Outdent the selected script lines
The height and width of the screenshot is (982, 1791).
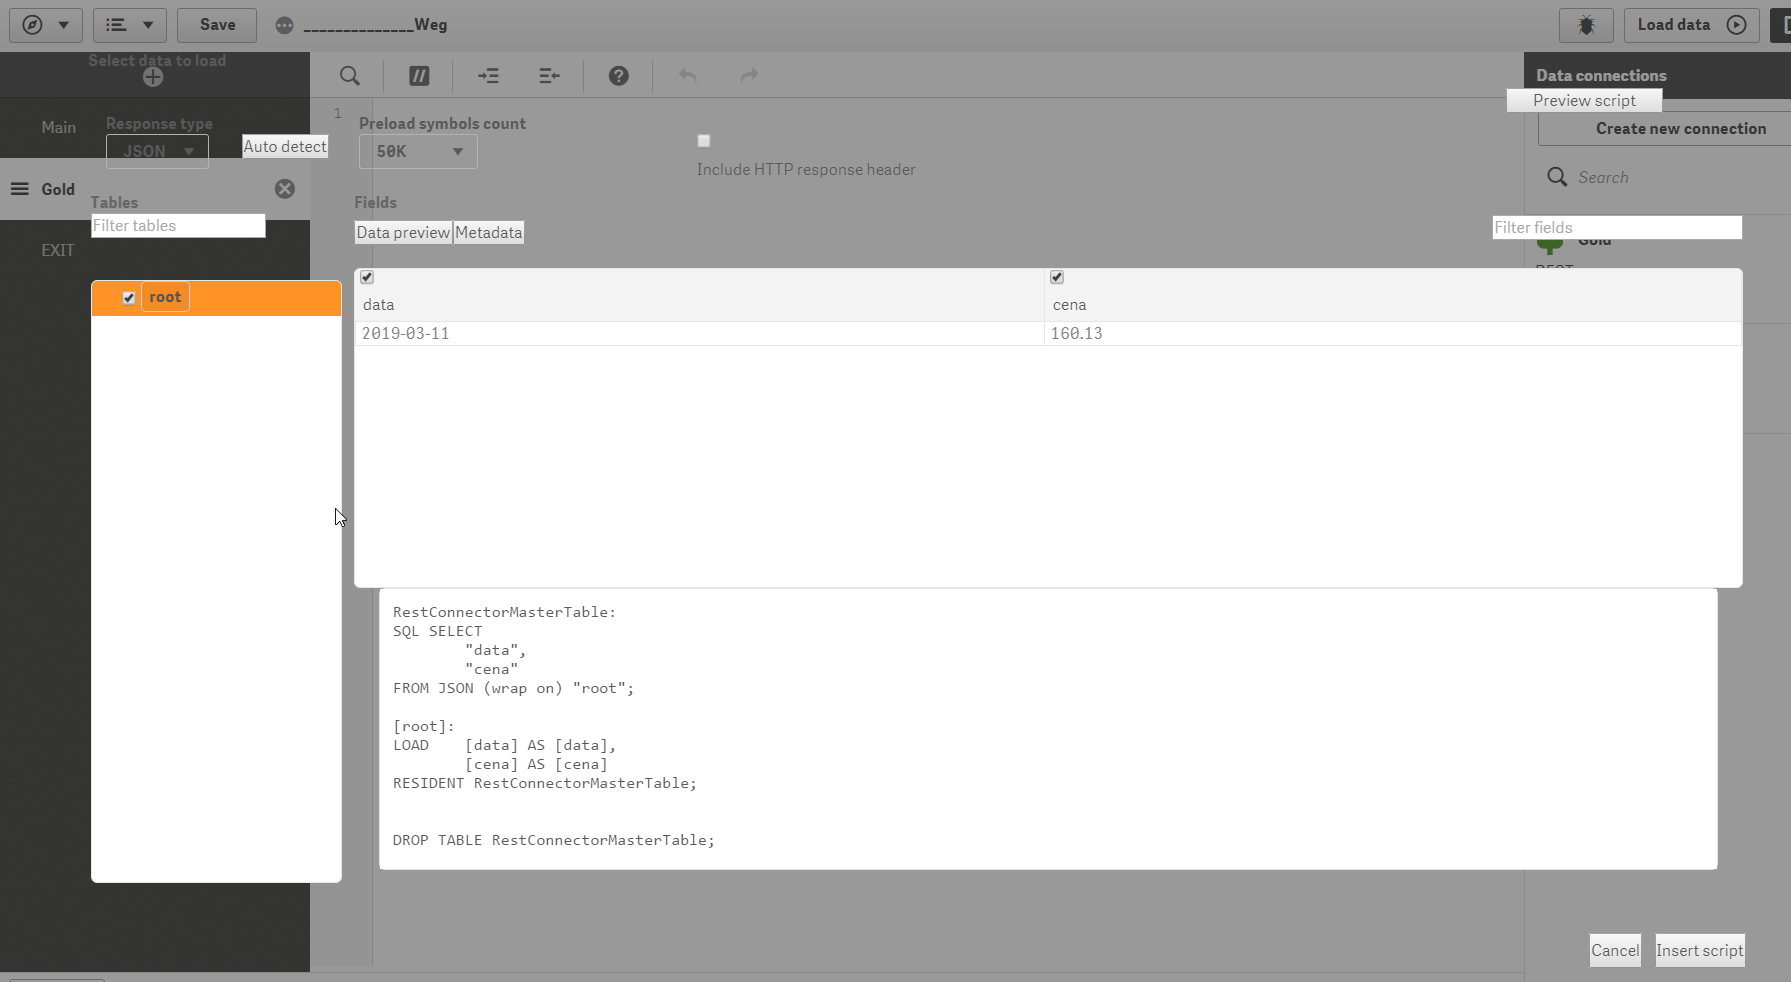pyautogui.click(x=548, y=76)
